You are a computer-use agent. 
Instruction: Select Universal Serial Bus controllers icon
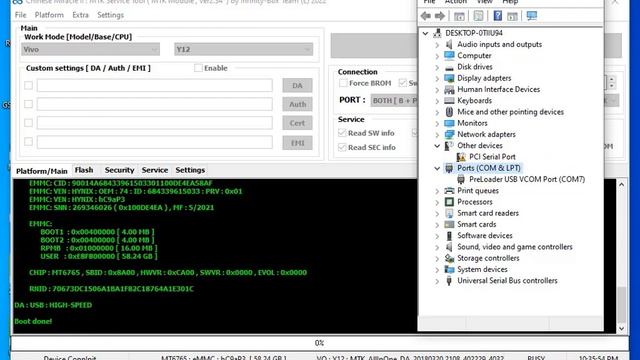point(449,281)
